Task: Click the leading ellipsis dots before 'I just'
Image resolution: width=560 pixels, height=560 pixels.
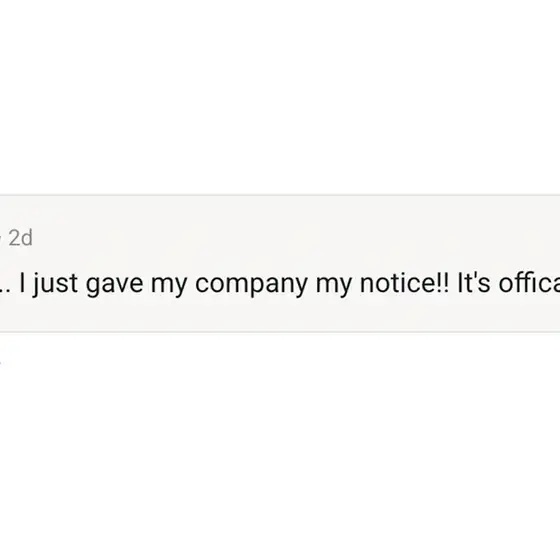Action: pyautogui.click(x=5, y=291)
